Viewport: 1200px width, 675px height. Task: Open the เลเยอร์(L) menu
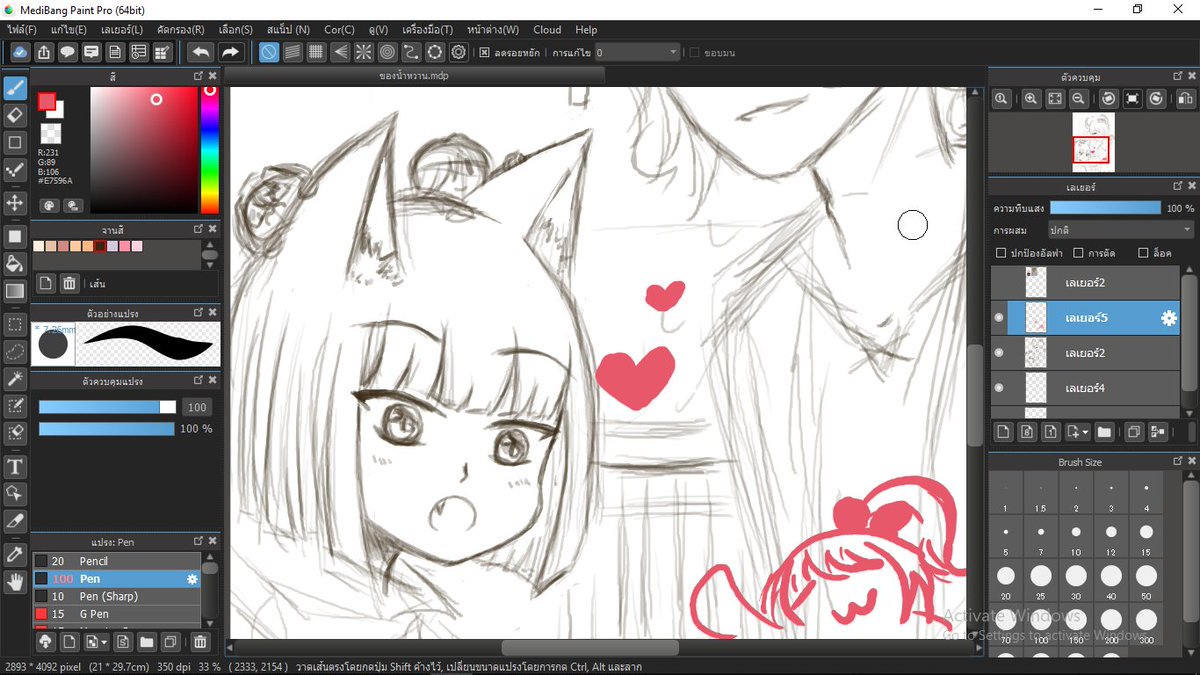122,30
